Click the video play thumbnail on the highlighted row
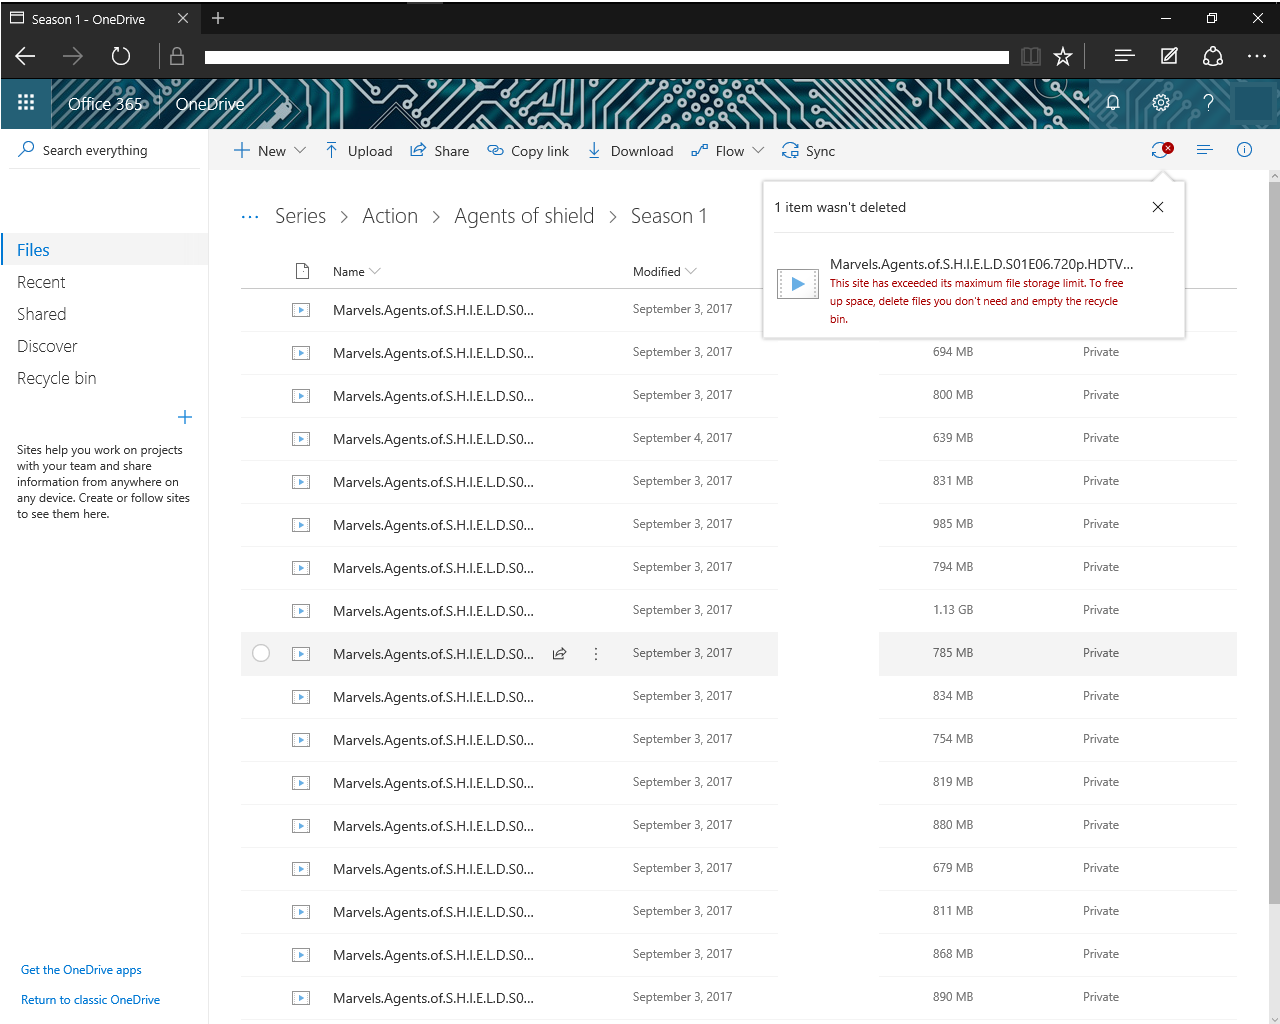This screenshot has width=1280, height=1024. pyautogui.click(x=301, y=653)
